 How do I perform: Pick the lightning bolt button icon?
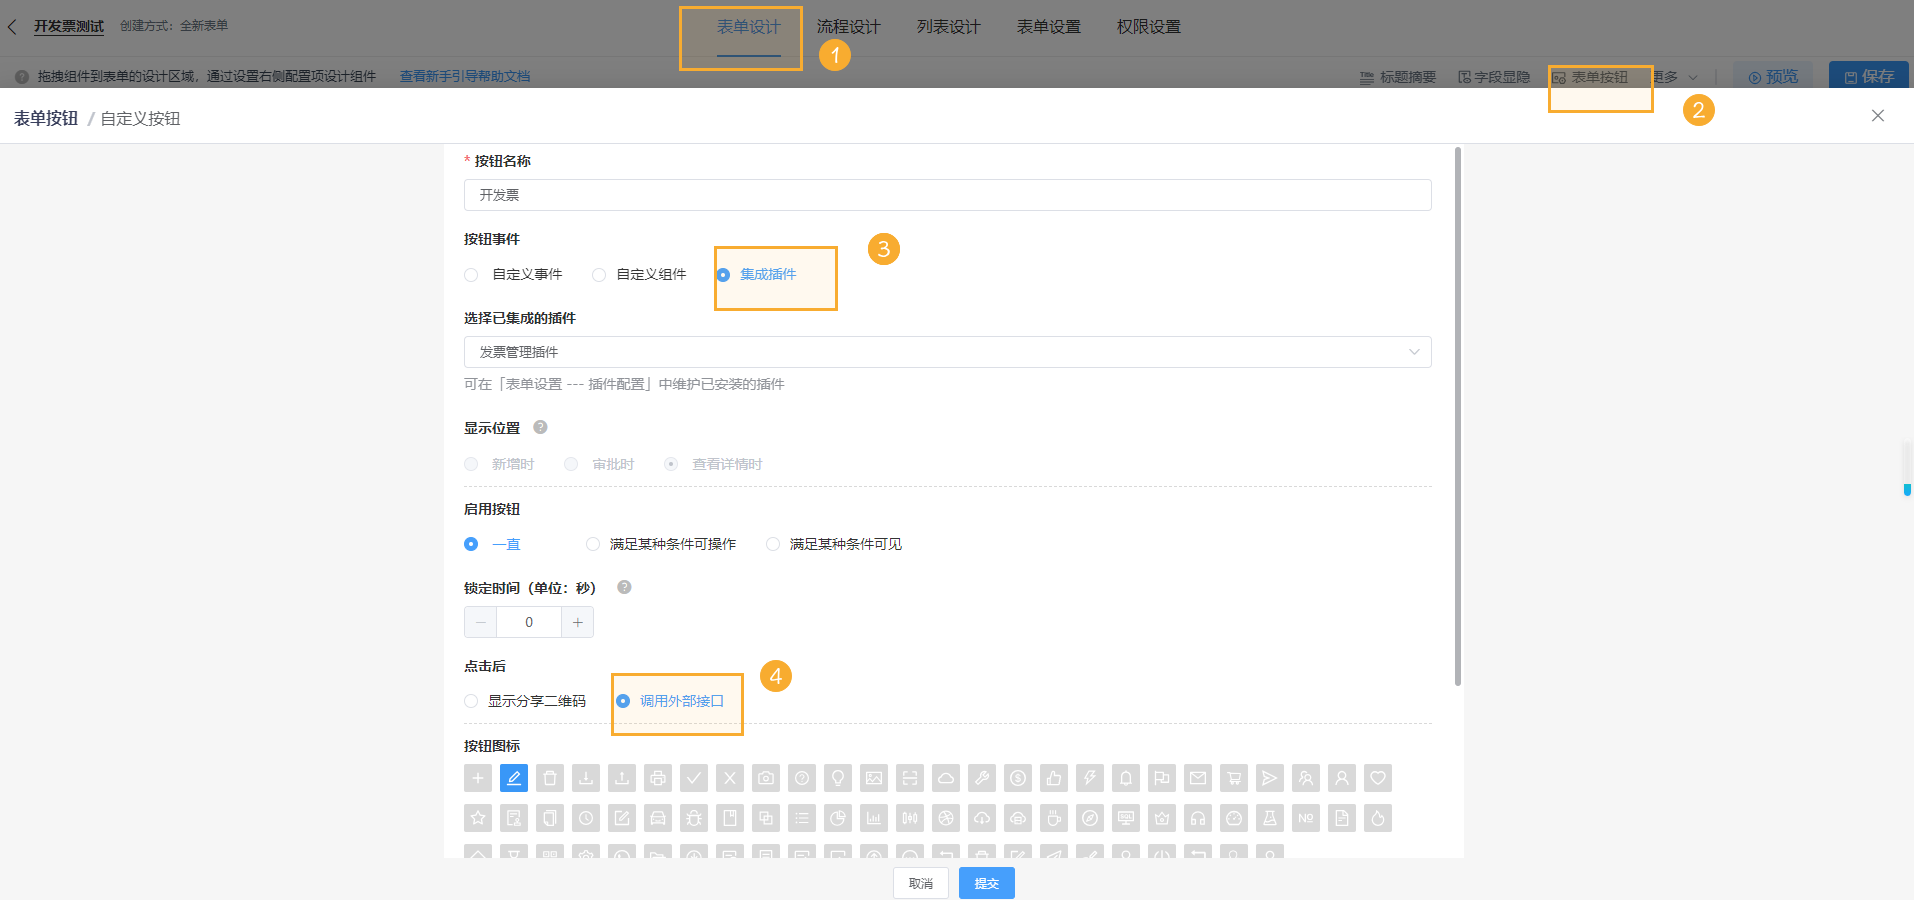pyautogui.click(x=1090, y=778)
